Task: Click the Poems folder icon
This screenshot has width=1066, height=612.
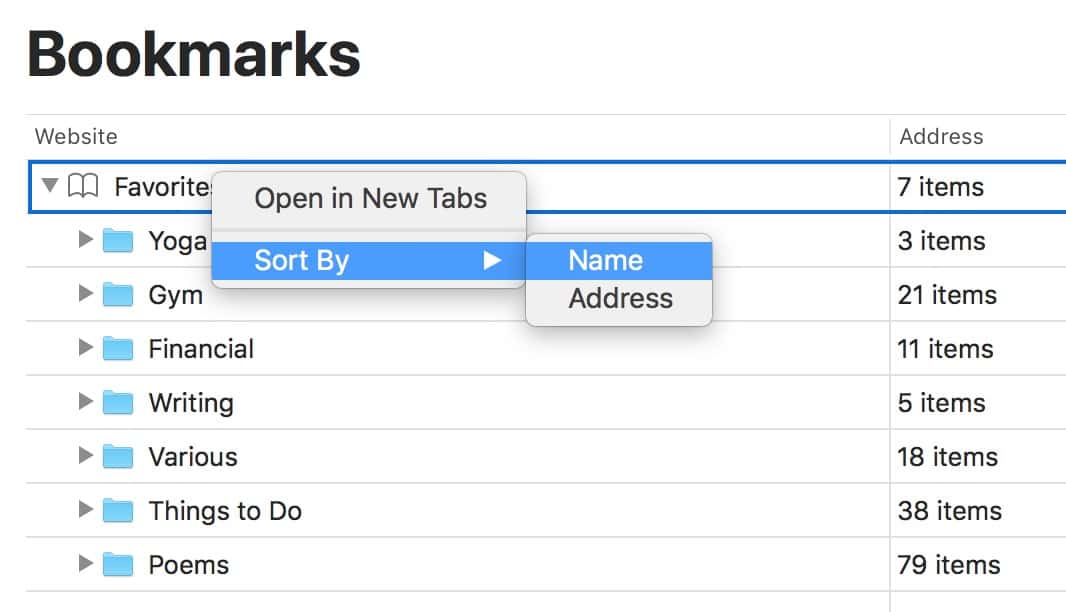Action: pos(118,565)
